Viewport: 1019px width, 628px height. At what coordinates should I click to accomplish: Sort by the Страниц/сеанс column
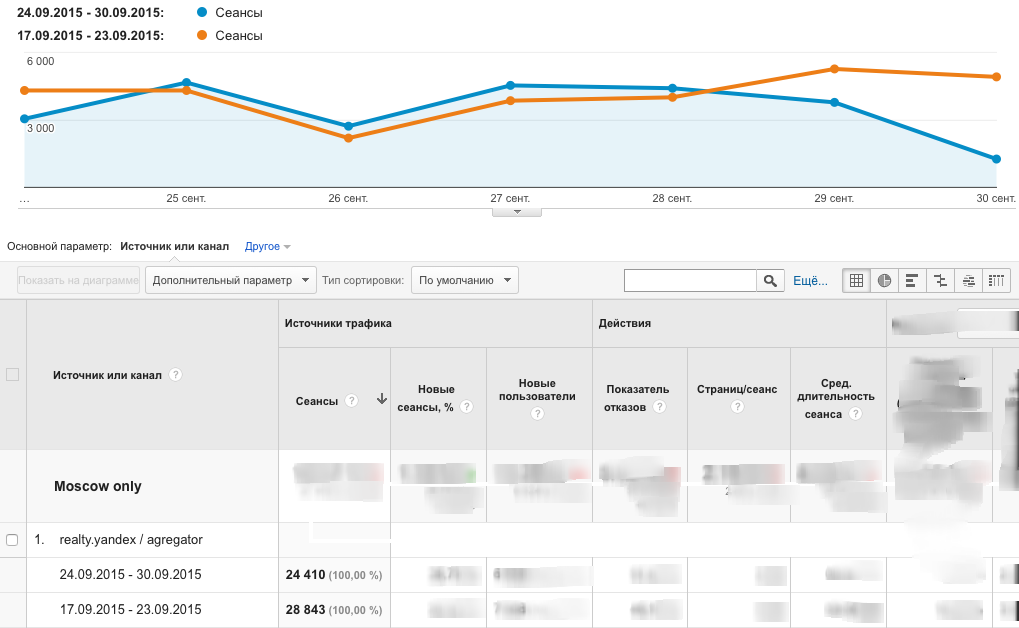tap(737, 389)
